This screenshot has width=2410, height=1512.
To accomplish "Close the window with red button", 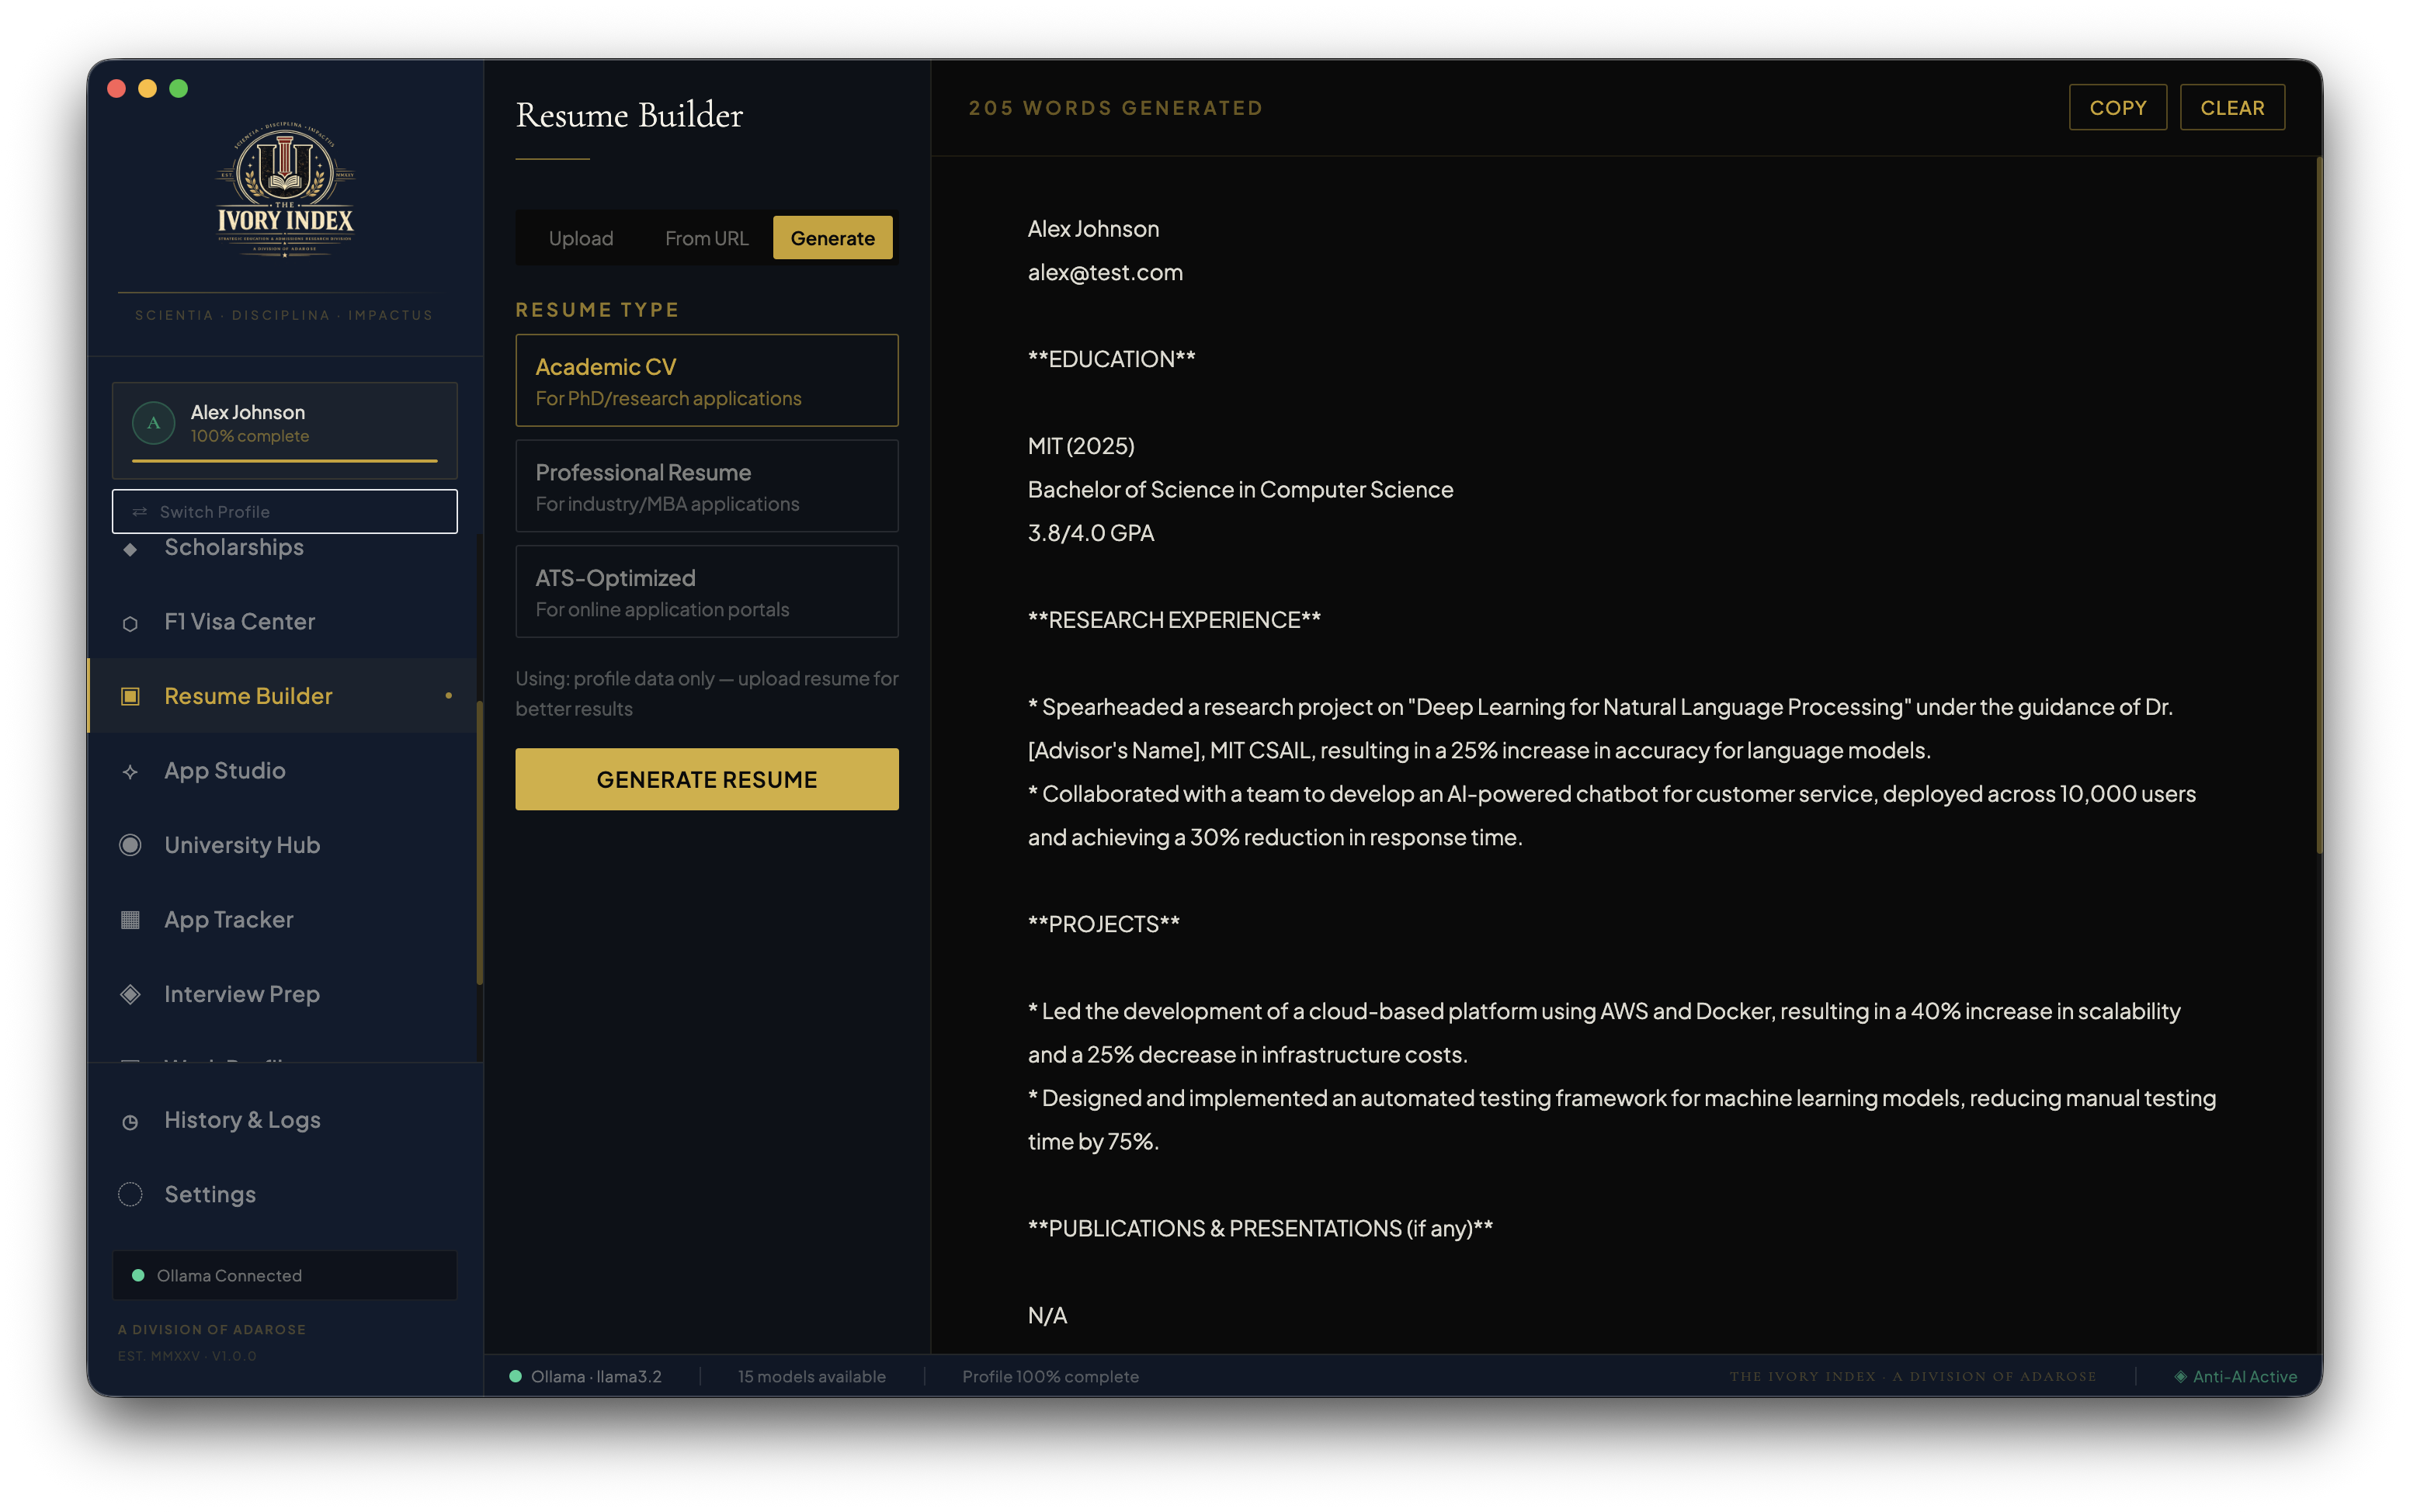I will click(116, 88).
